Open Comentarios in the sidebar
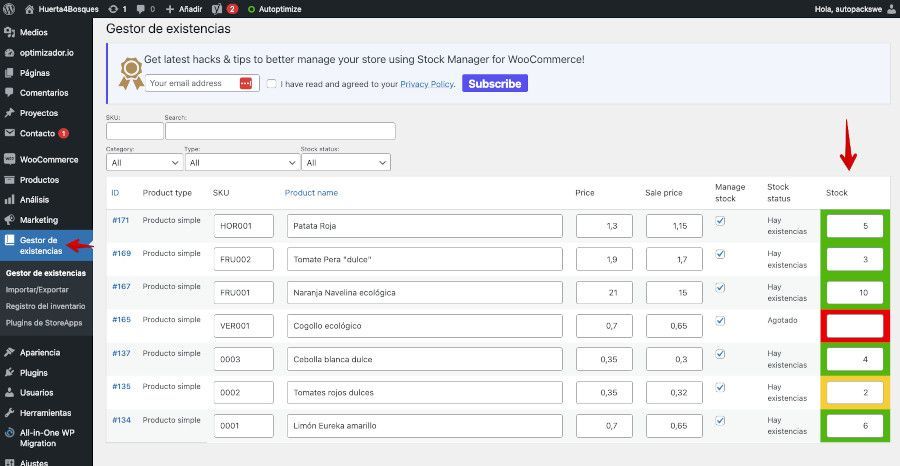This screenshot has width=900, height=466. 46,93
